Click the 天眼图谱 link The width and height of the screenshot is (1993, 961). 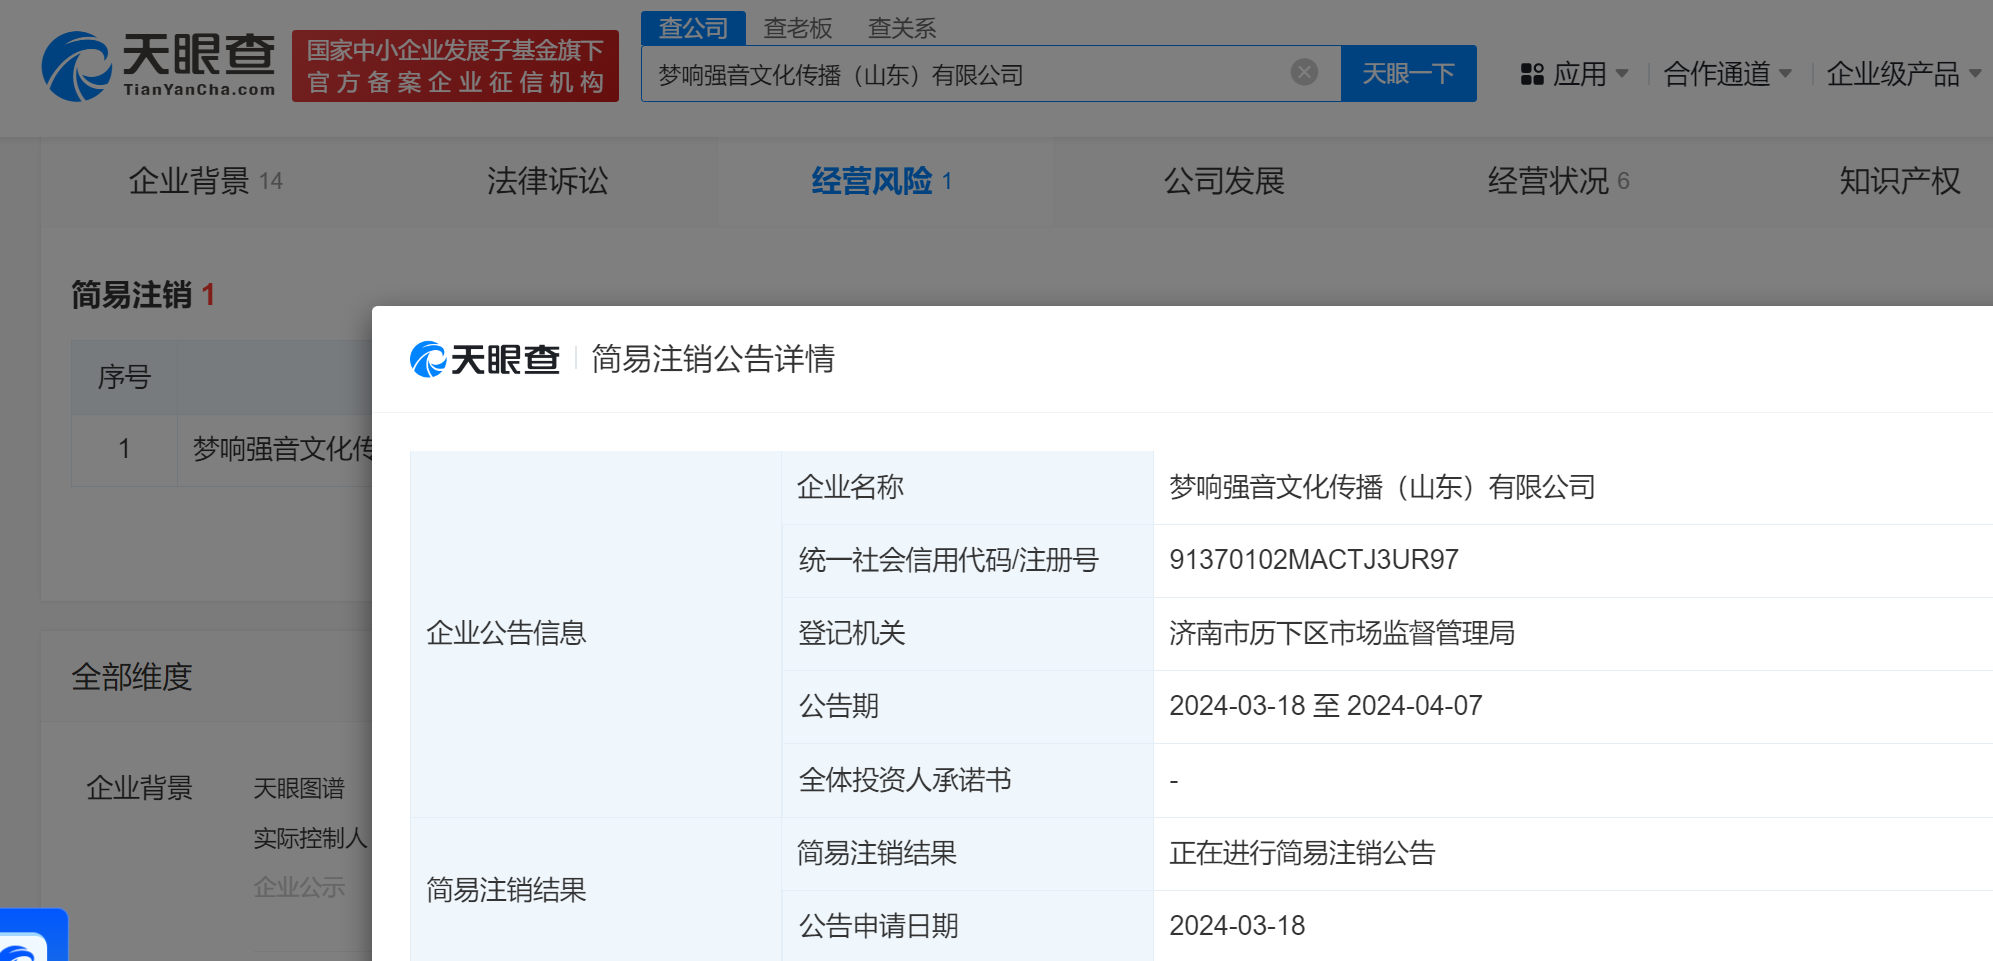point(298,788)
